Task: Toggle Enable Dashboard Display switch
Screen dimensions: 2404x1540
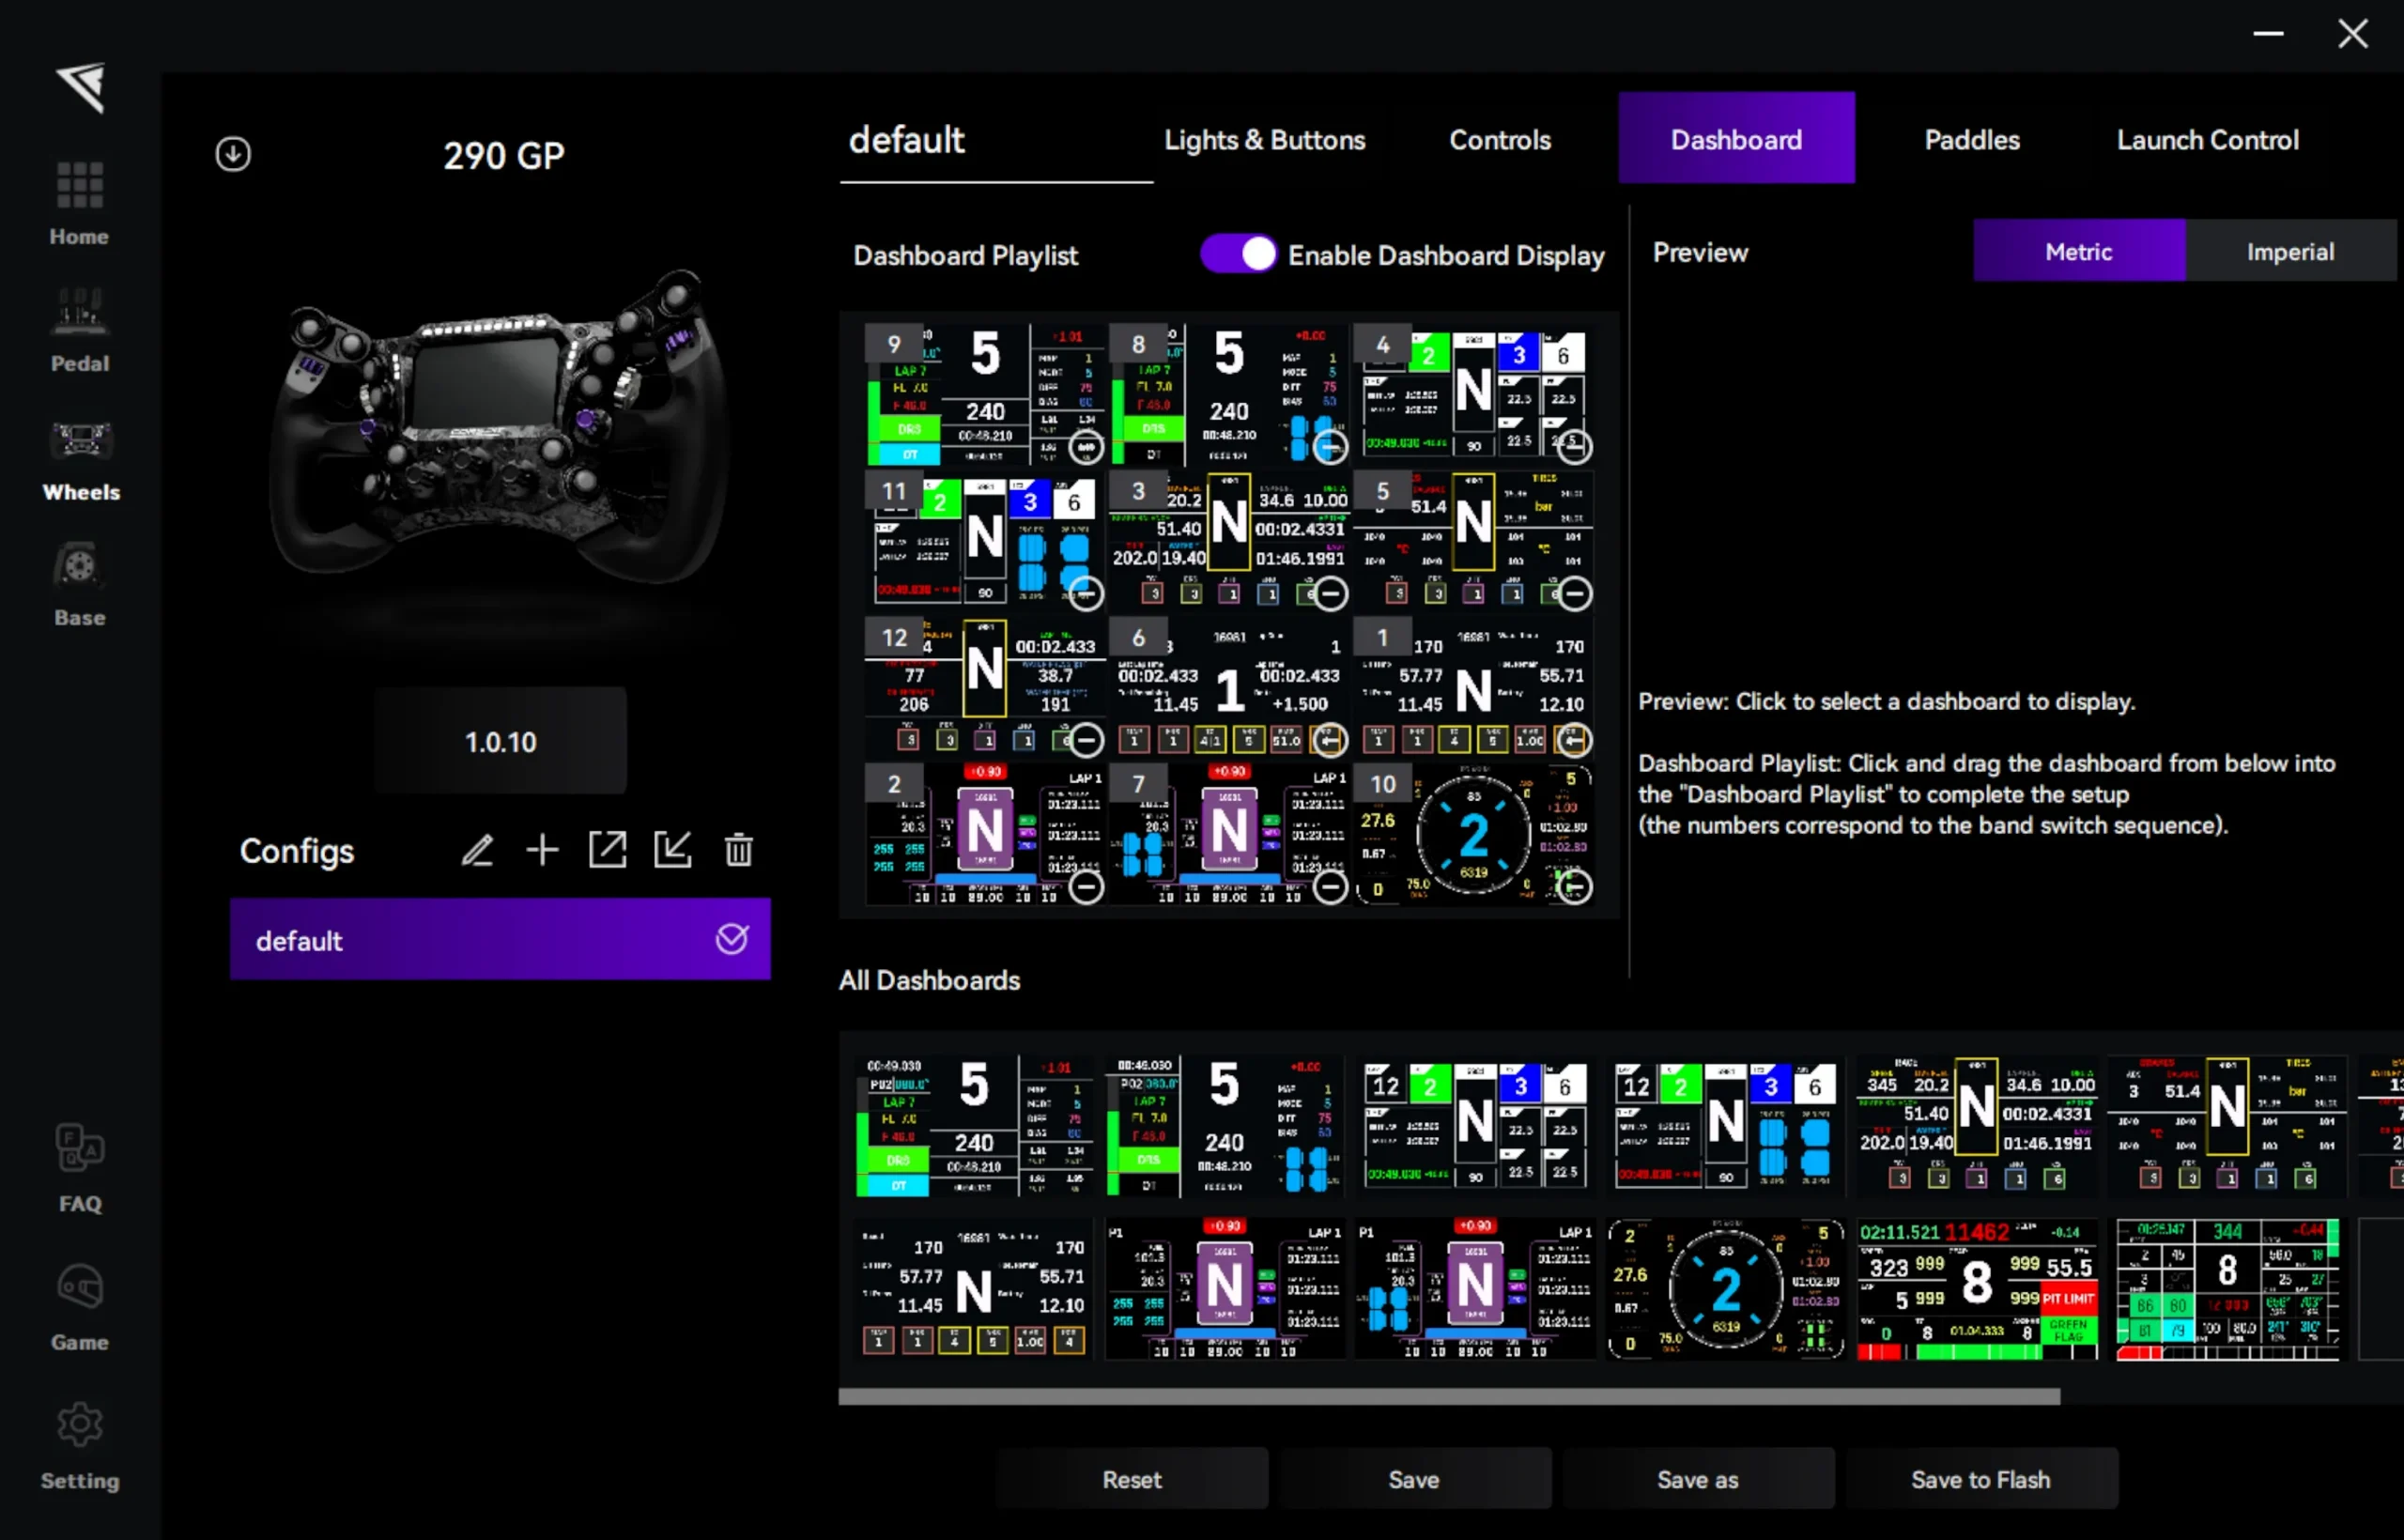Action: [1238, 254]
